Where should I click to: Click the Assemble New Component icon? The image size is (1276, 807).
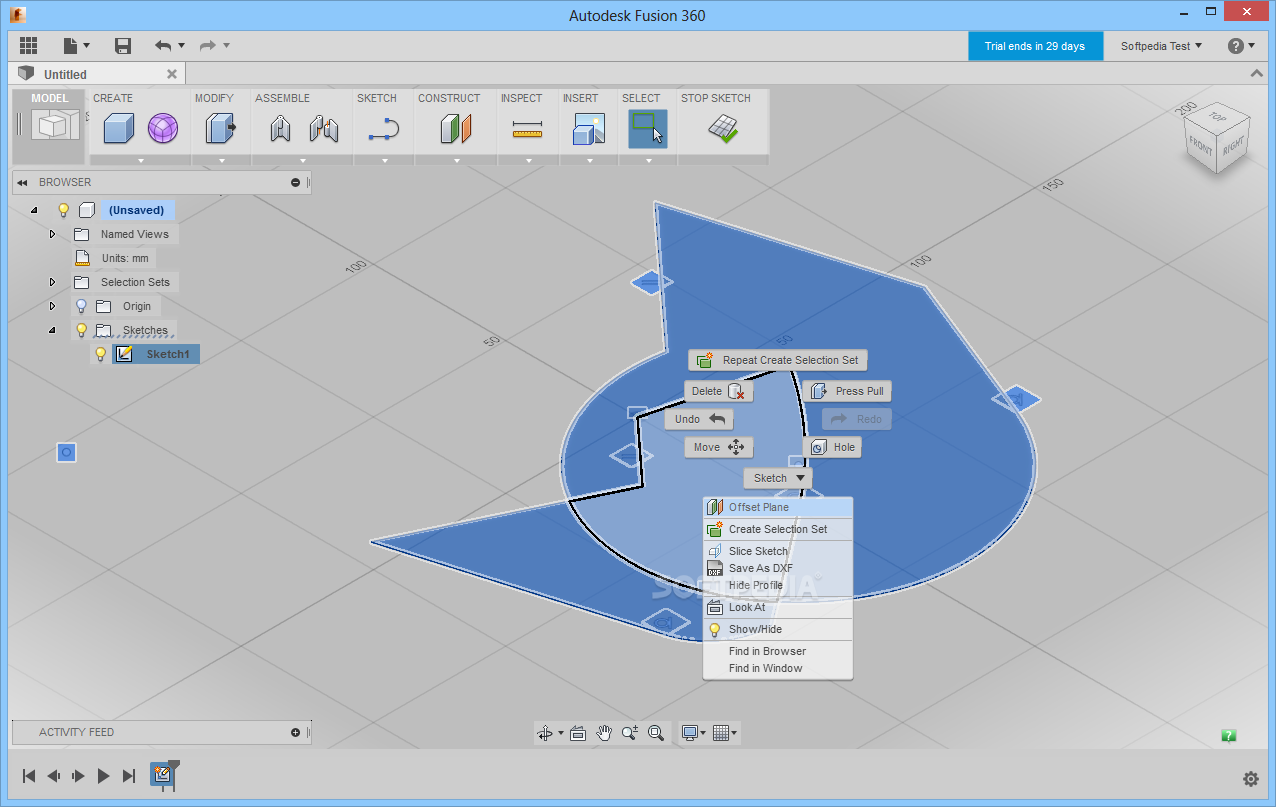[x=280, y=128]
